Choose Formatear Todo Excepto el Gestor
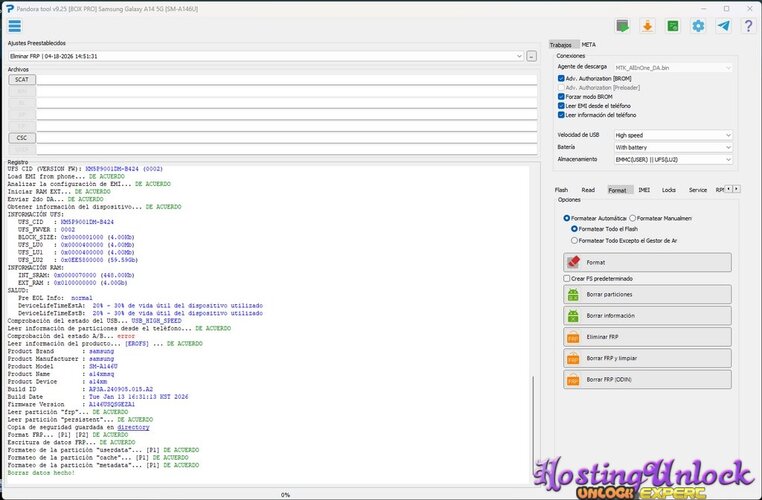 point(574,241)
